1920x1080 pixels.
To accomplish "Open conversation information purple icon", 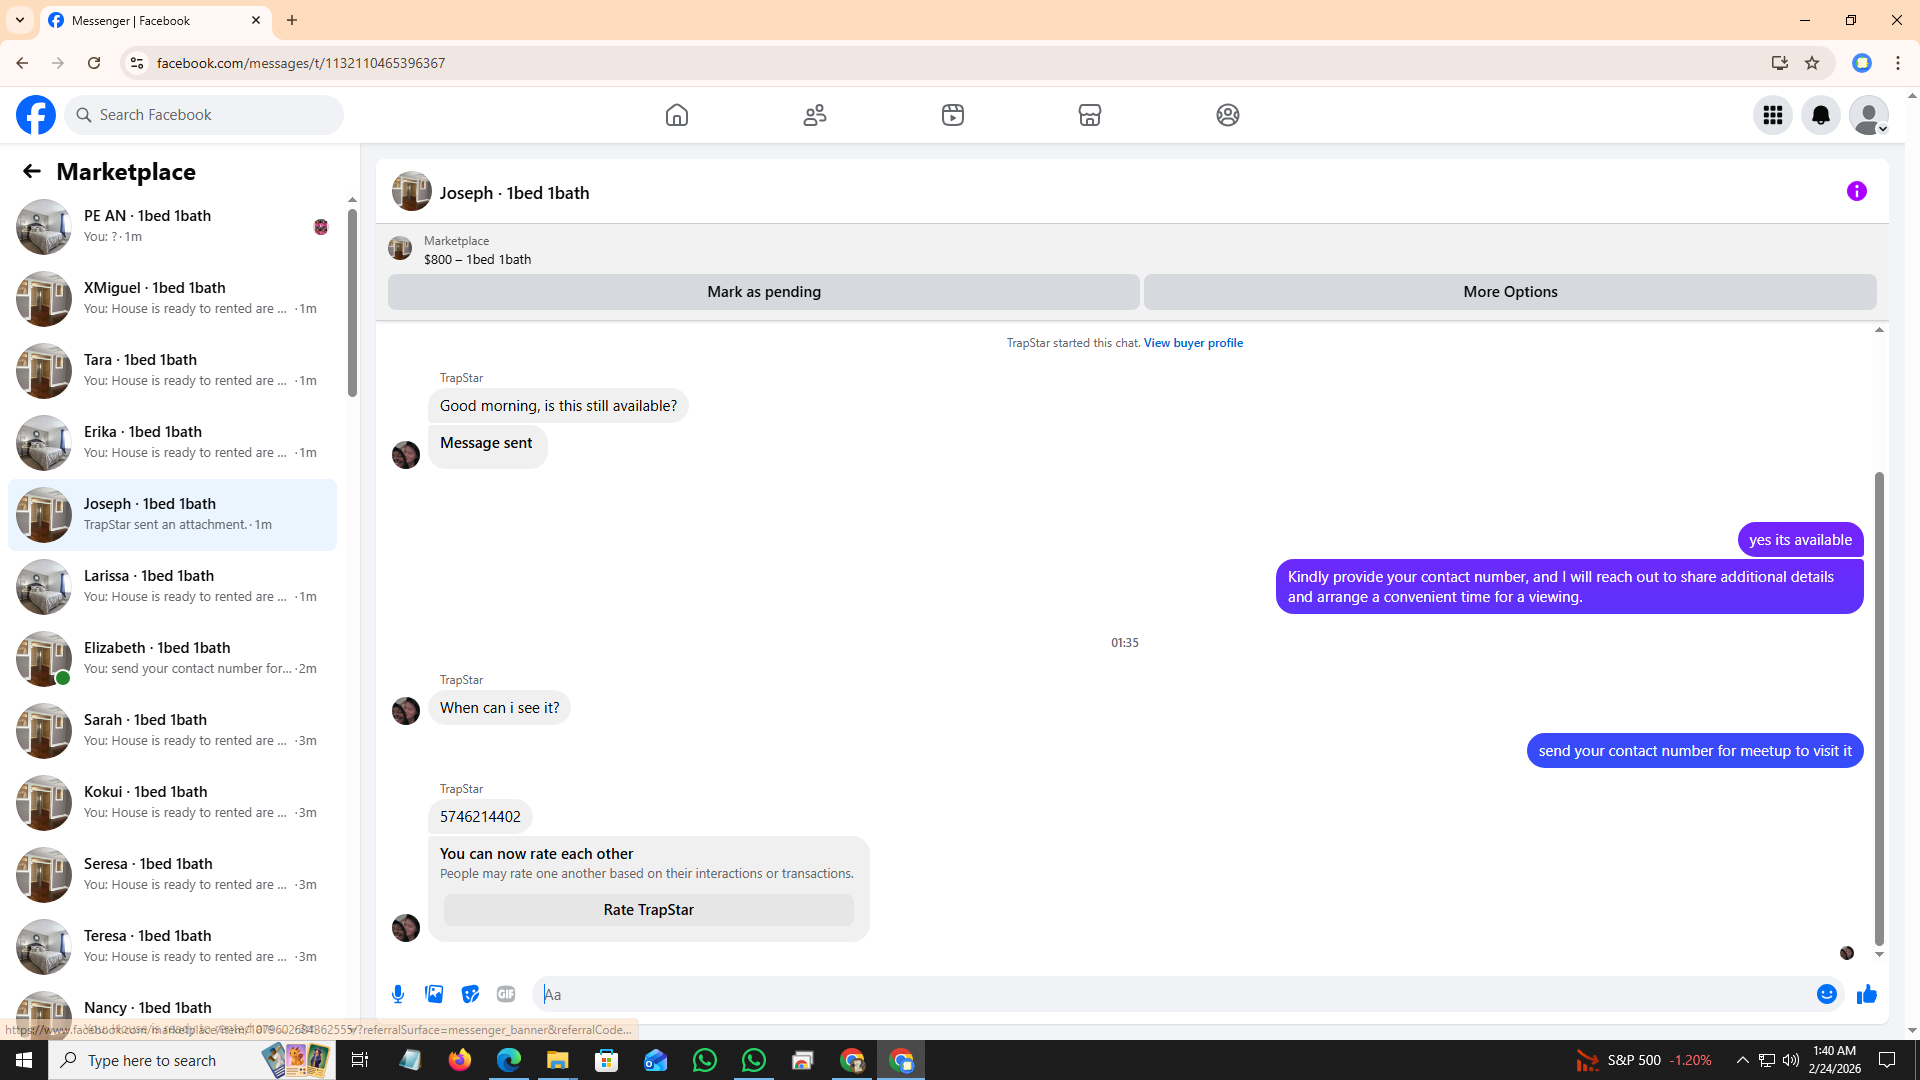I will (x=1856, y=191).
